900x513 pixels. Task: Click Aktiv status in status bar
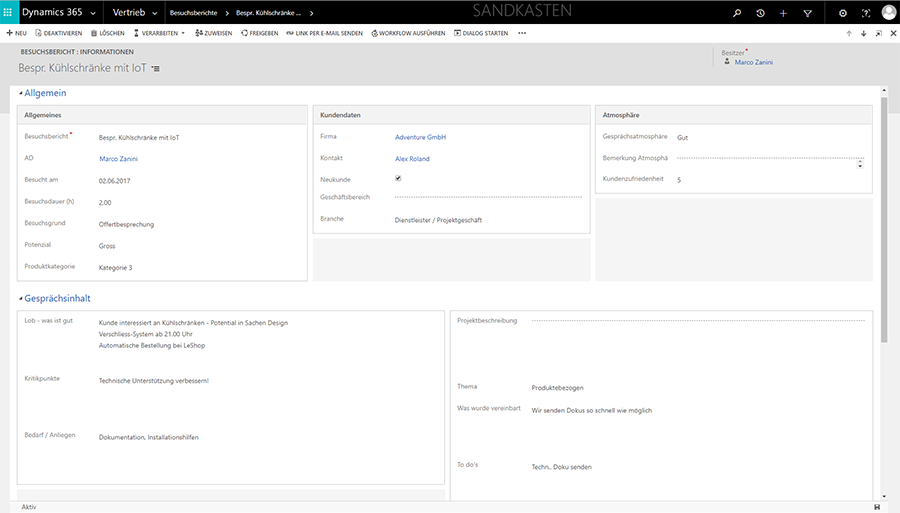29,507
